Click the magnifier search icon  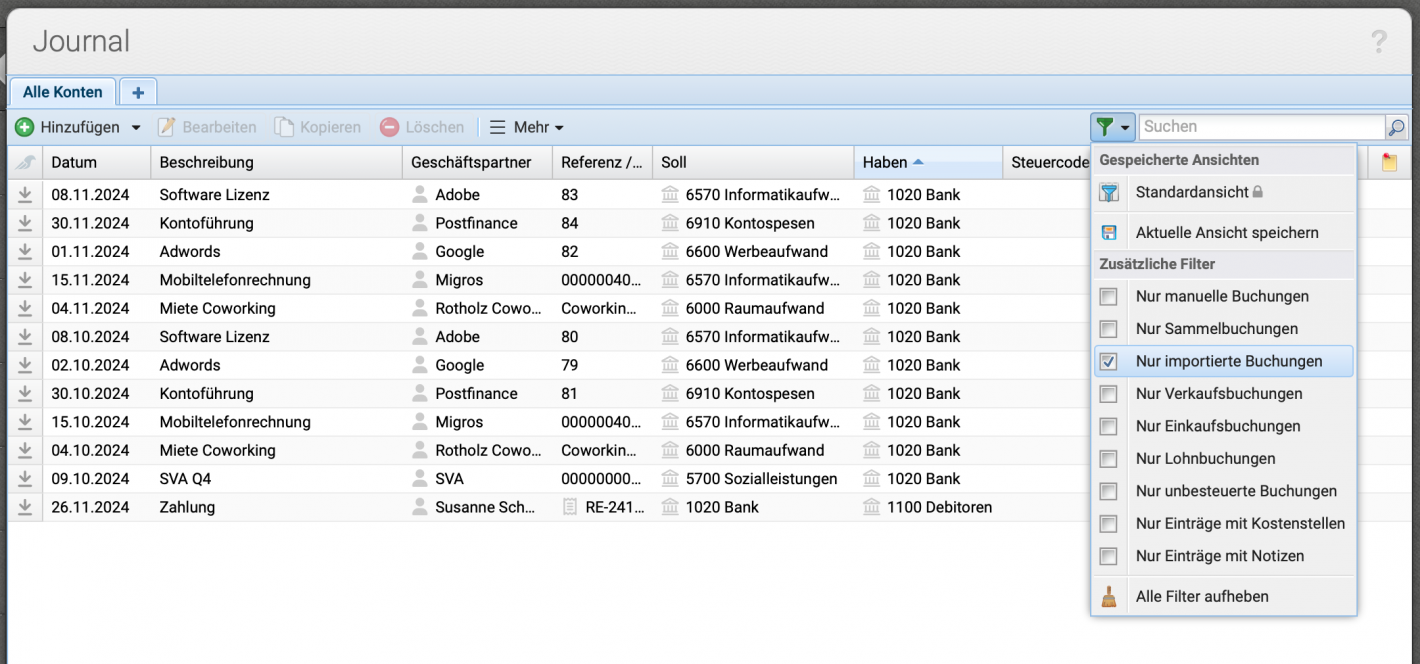pyautogui.click(x=1396, y=127)
